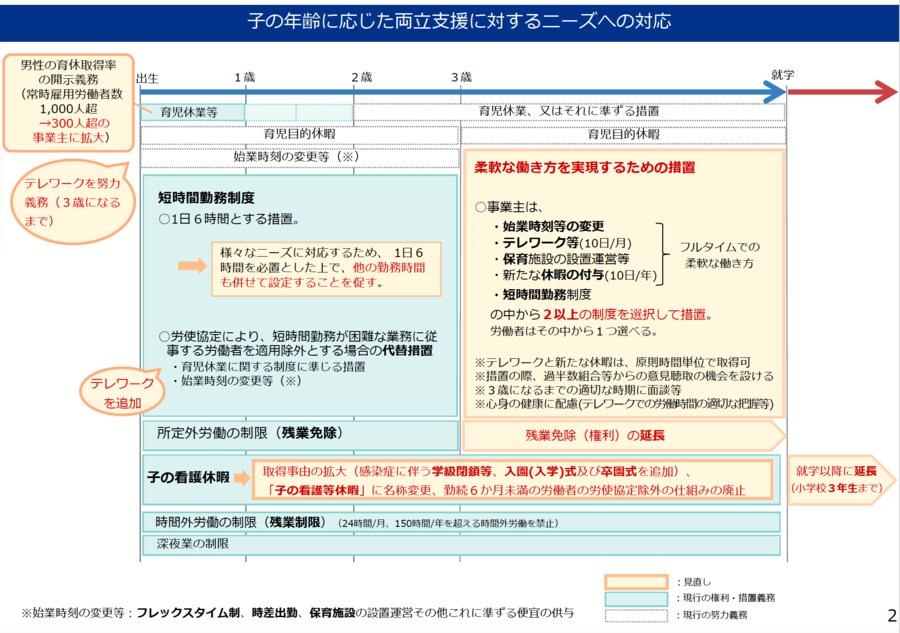
Task: Click the dotted 現行の努力義務 legend box
Action: (x=635, y=613)
